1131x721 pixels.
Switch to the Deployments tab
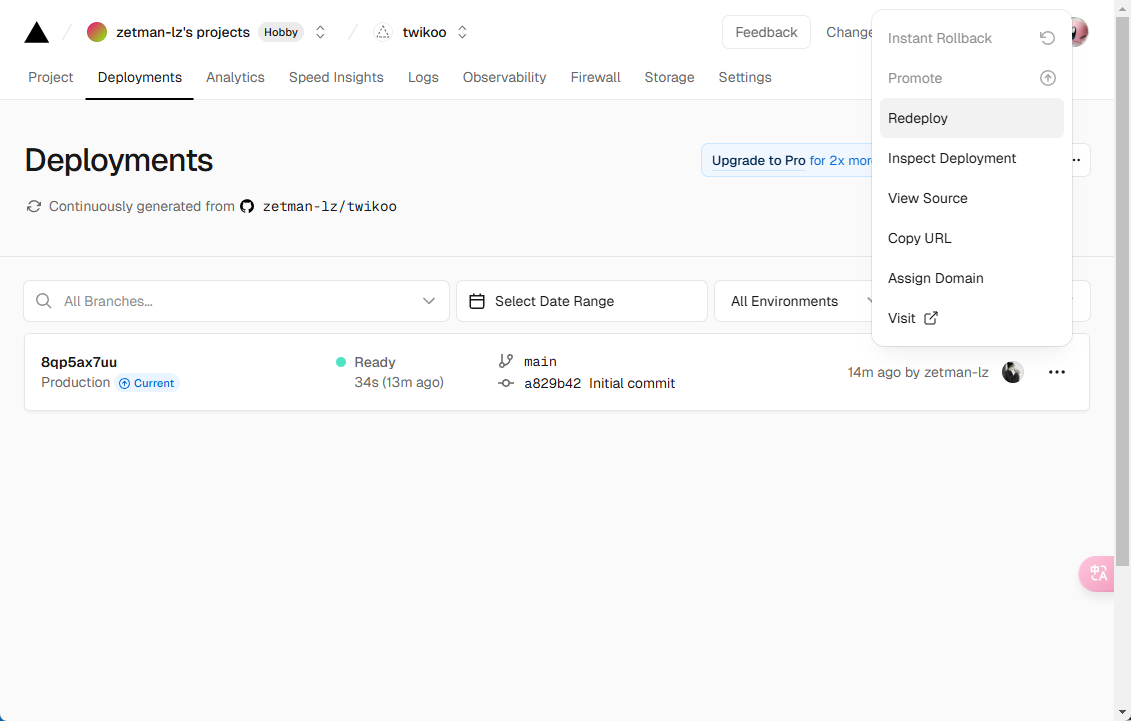click(140, 77)
